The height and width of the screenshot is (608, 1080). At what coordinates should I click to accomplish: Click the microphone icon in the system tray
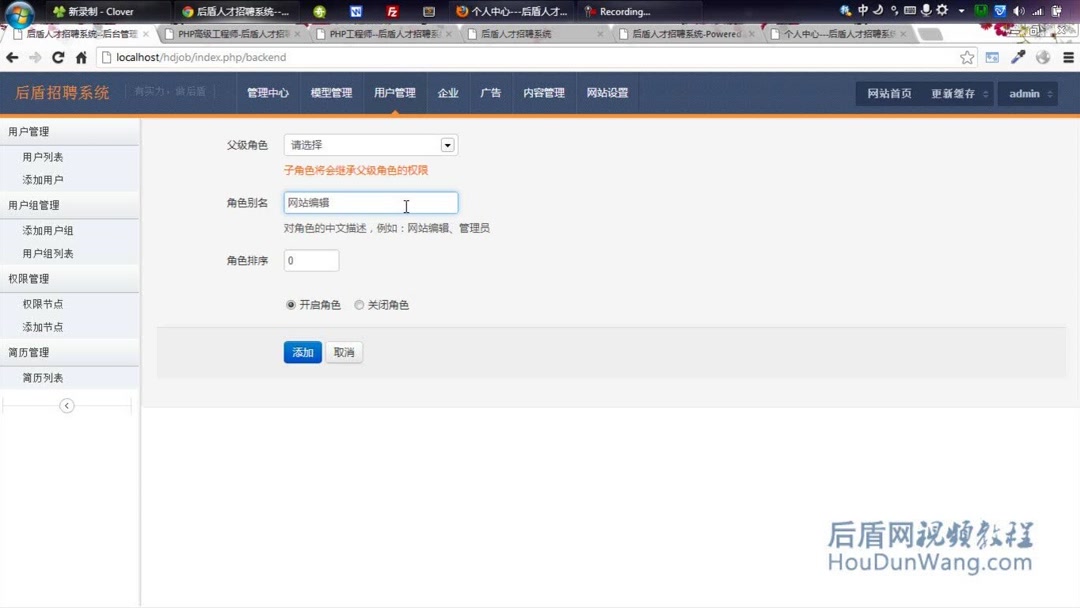pyautogui.click(x=926, y=10)
